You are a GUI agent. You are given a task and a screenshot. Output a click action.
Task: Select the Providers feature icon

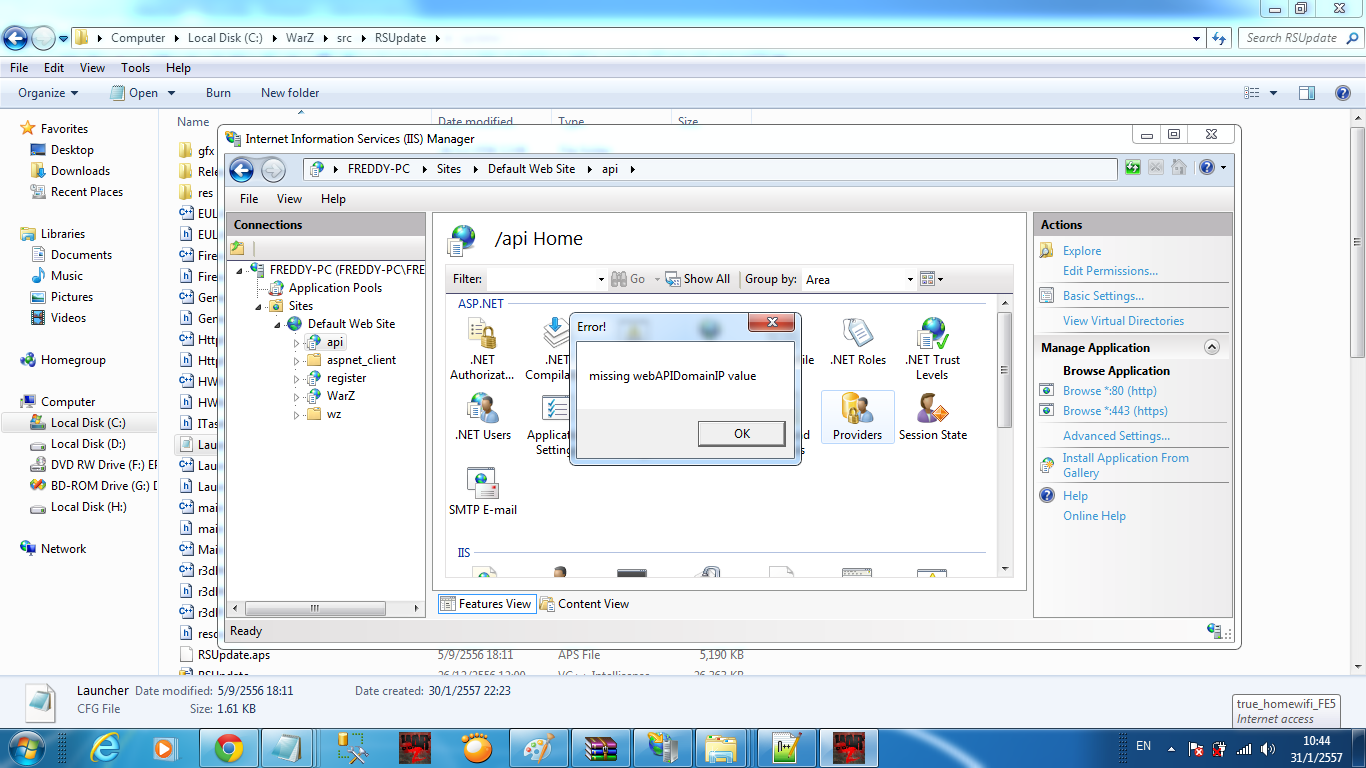(857, 417)
